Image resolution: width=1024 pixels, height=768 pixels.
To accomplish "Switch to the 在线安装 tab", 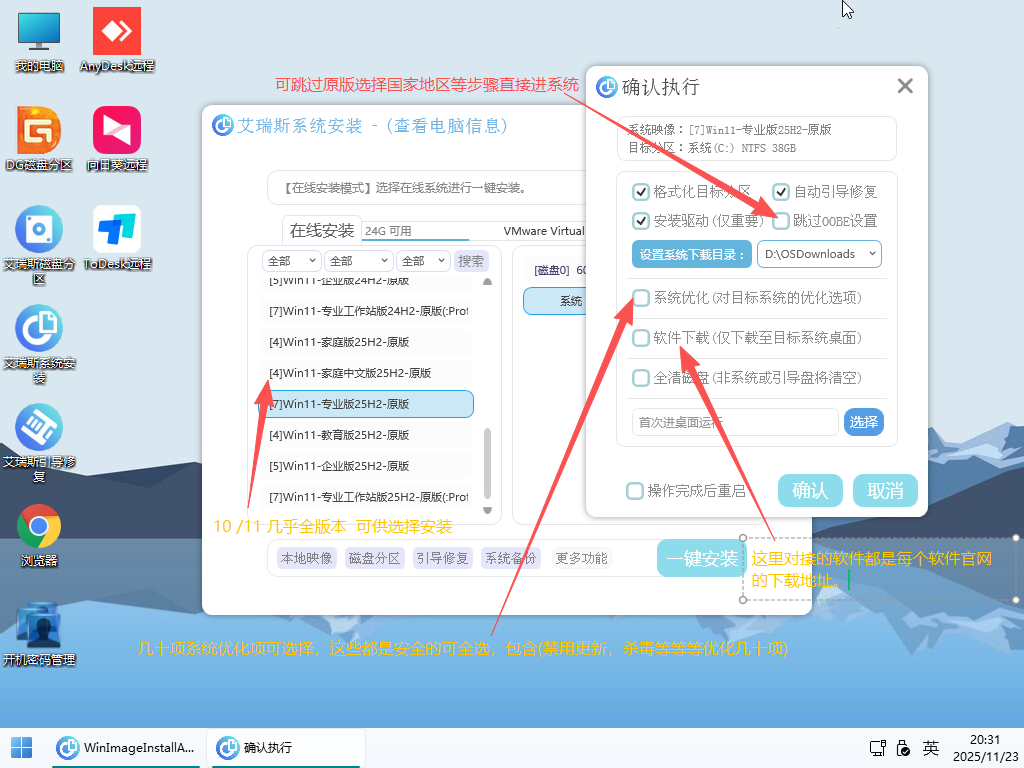I will 322,231.
